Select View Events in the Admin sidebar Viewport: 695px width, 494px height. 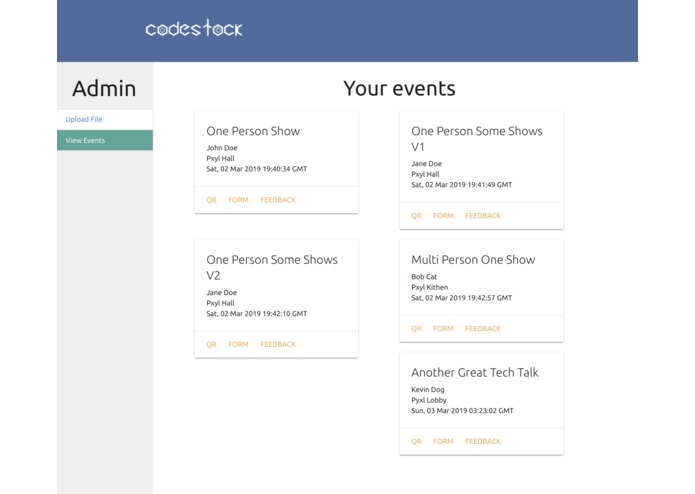pyautogui.click(x=105, y=140)
